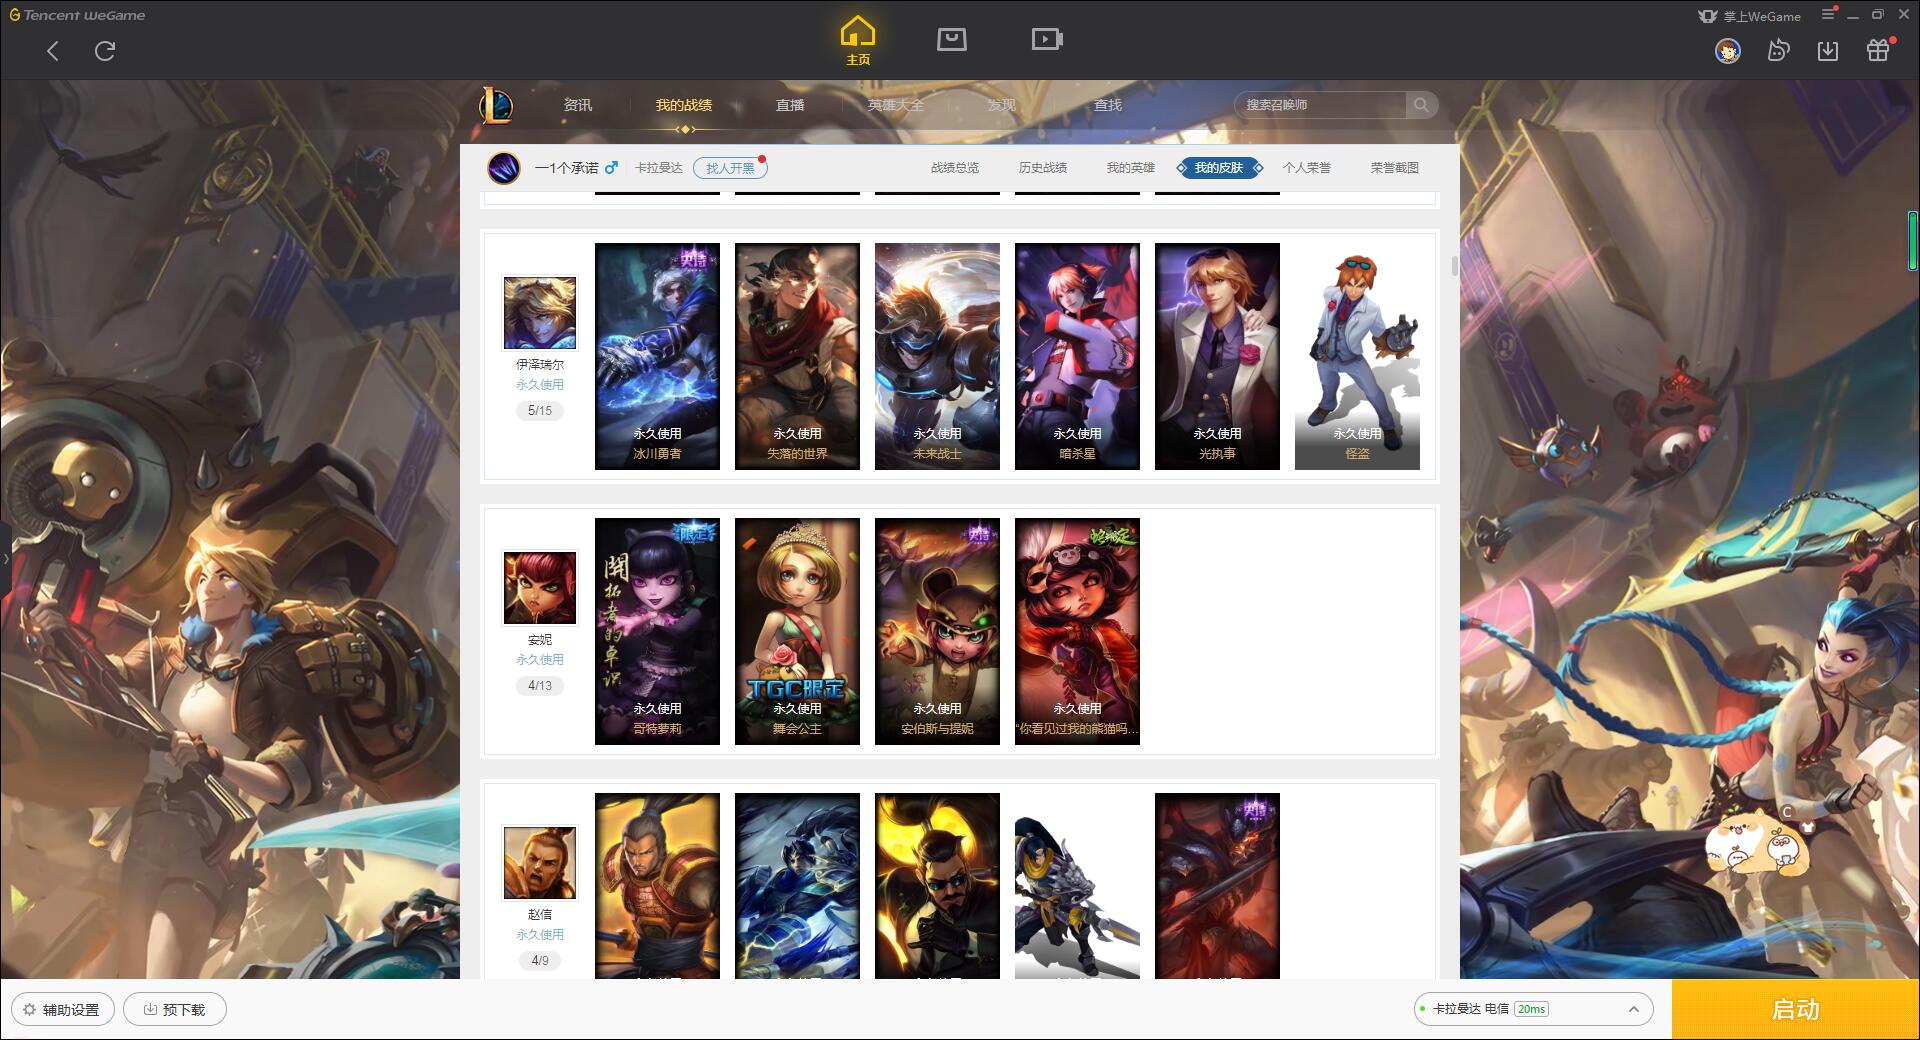Open the 冰川勇者 skin card
The height and width of the screenshot is (1040, 1920).
pyautogui.click(x=657, y=356)
